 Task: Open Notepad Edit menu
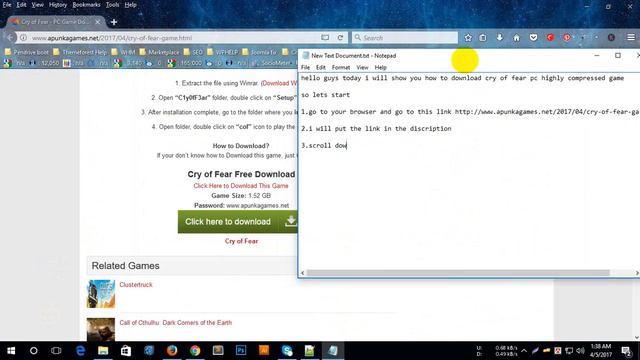click(x=321, y=67)
